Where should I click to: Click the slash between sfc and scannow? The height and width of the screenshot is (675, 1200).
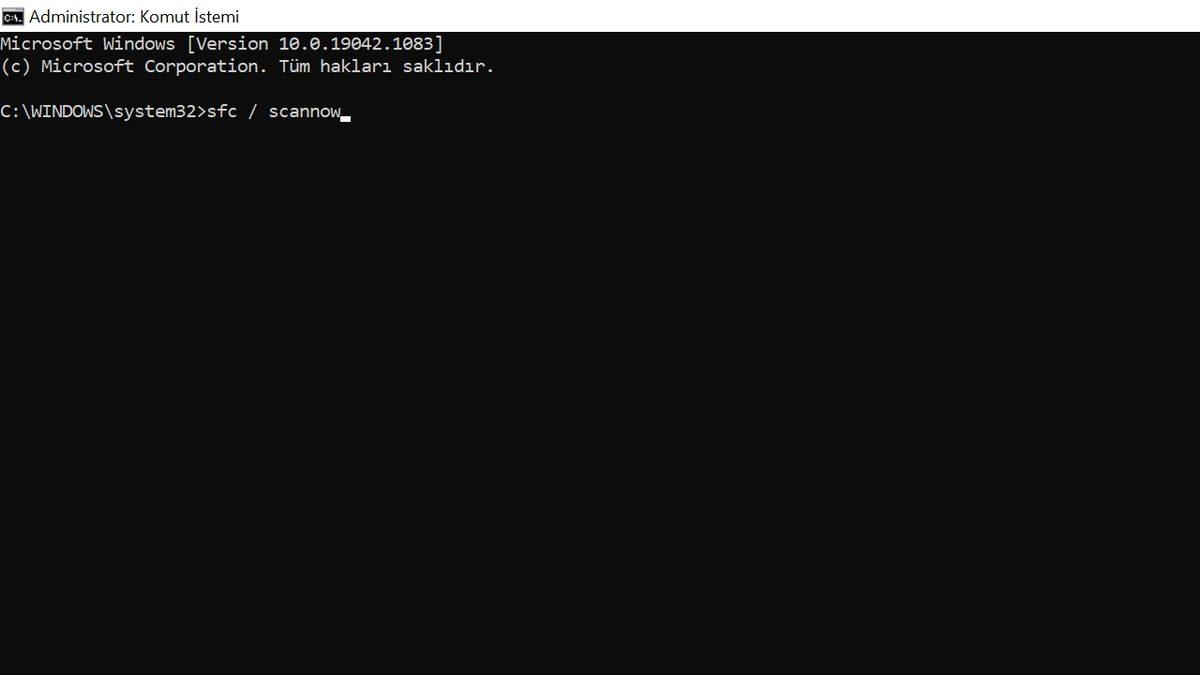click(253, 112)
